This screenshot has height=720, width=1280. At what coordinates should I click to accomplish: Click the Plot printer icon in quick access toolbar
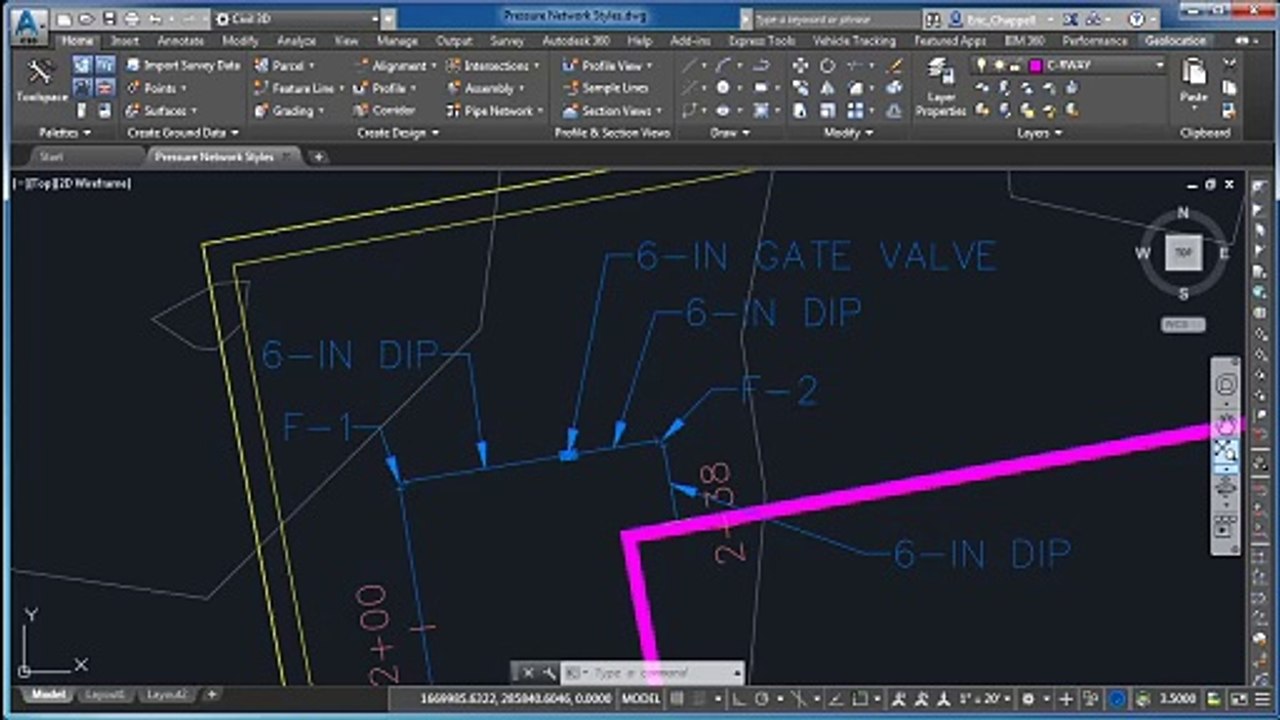[x=132, y=19]
